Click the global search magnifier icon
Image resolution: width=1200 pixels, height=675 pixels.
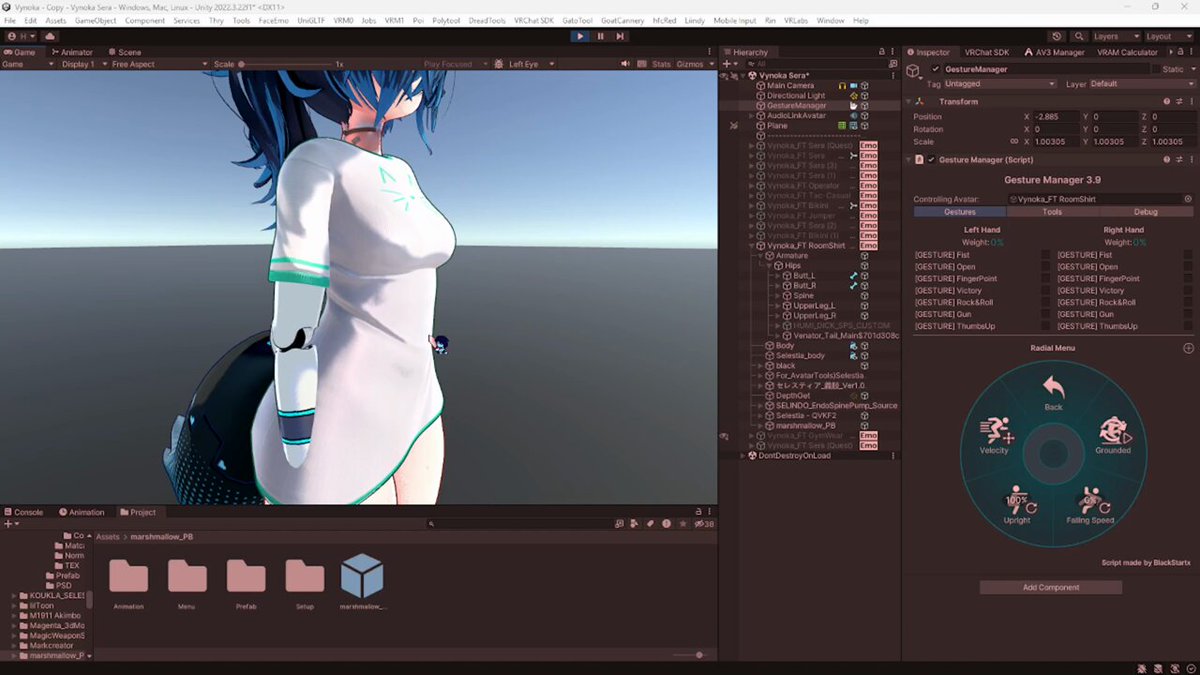(x=1079, y=36)
